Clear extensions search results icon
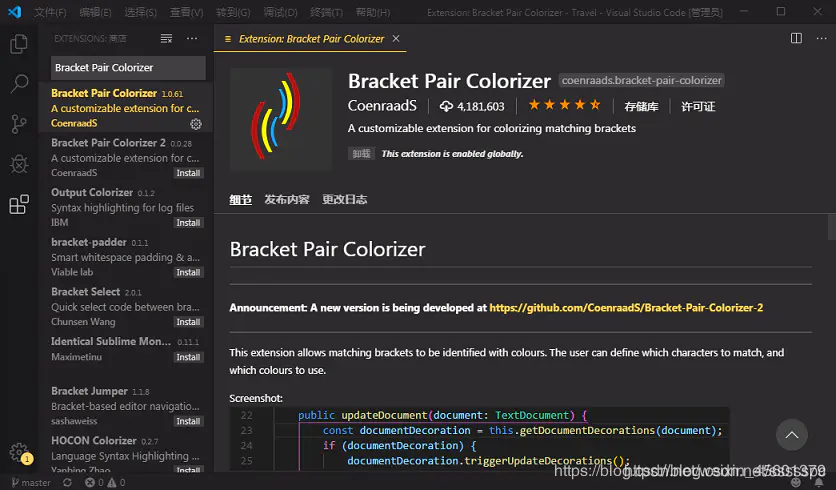 (166, 38)
